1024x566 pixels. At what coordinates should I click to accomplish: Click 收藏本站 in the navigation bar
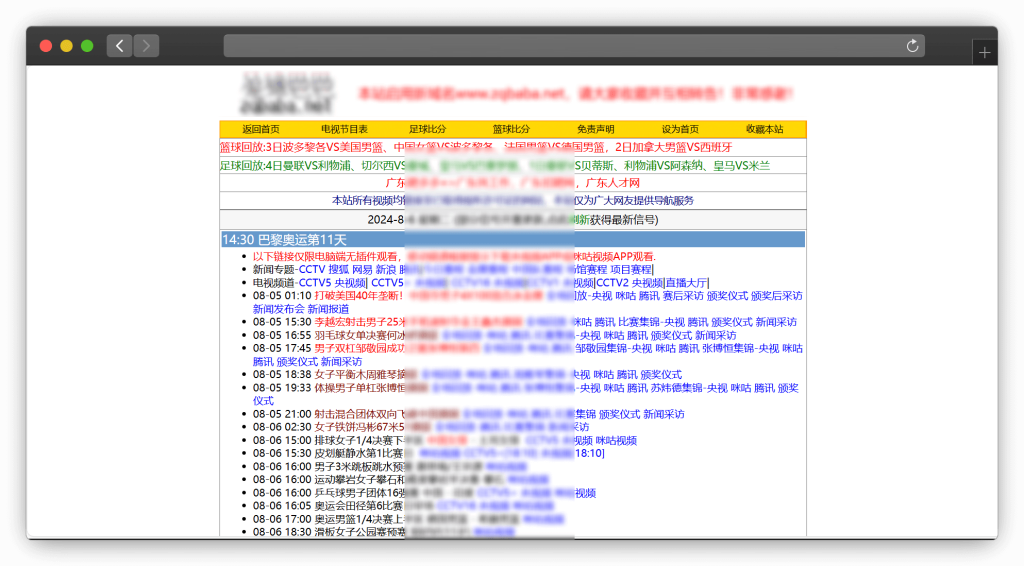764,129
